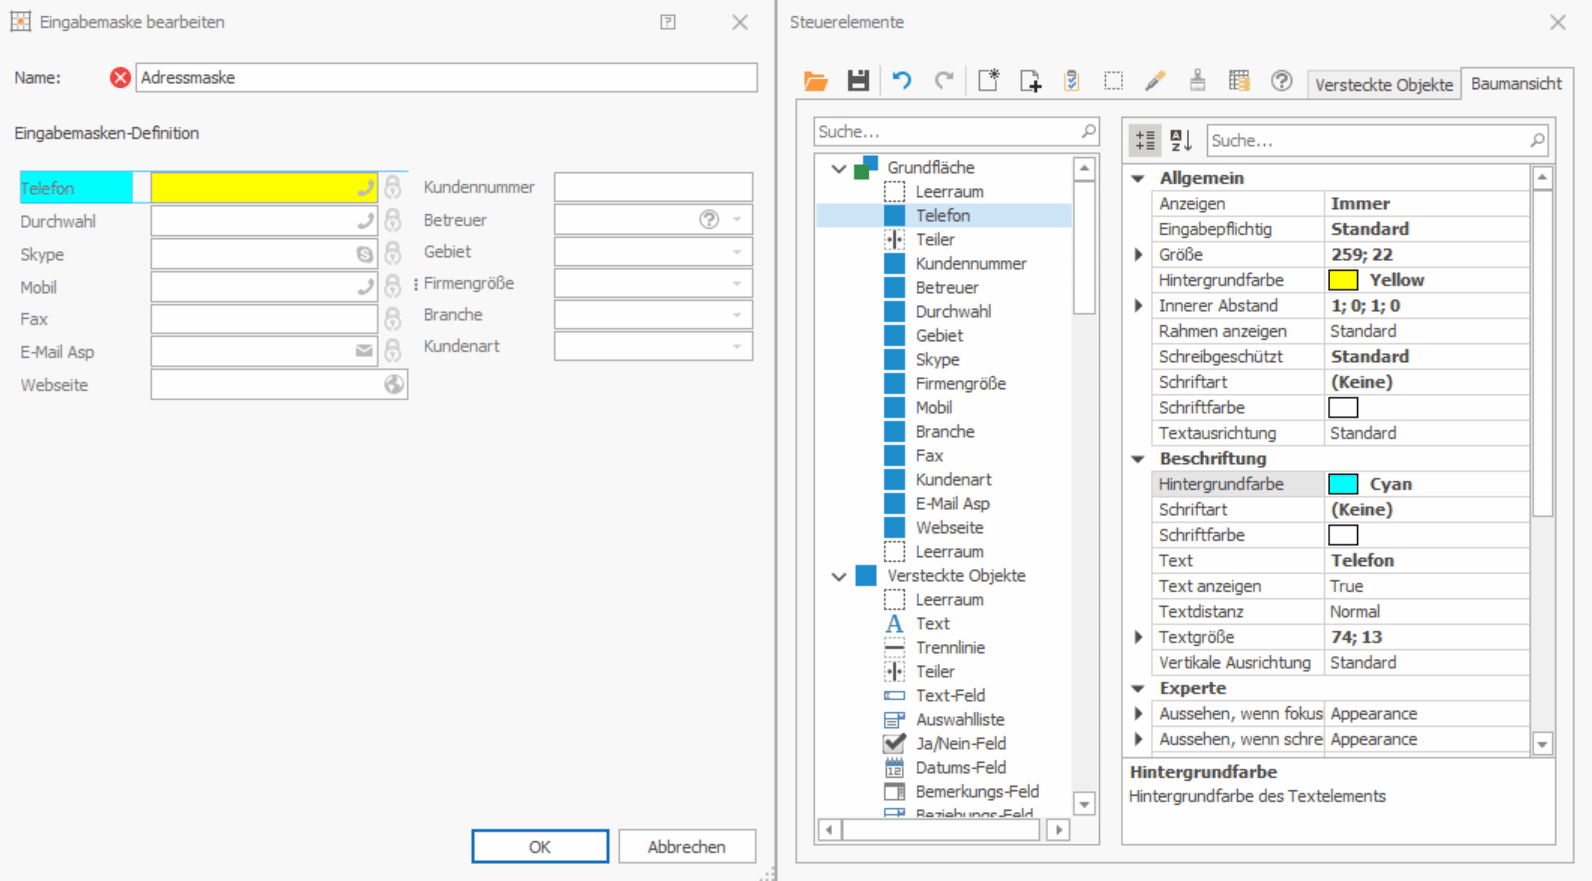Click the pencil edit icon
This screenshot has width=1592, height=881.
pyautogui.click(x=1155, y=81)
